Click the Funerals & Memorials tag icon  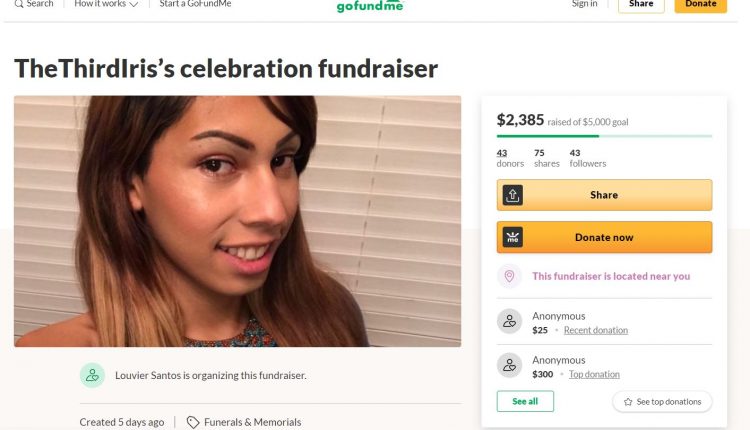[x=193, y=422]
